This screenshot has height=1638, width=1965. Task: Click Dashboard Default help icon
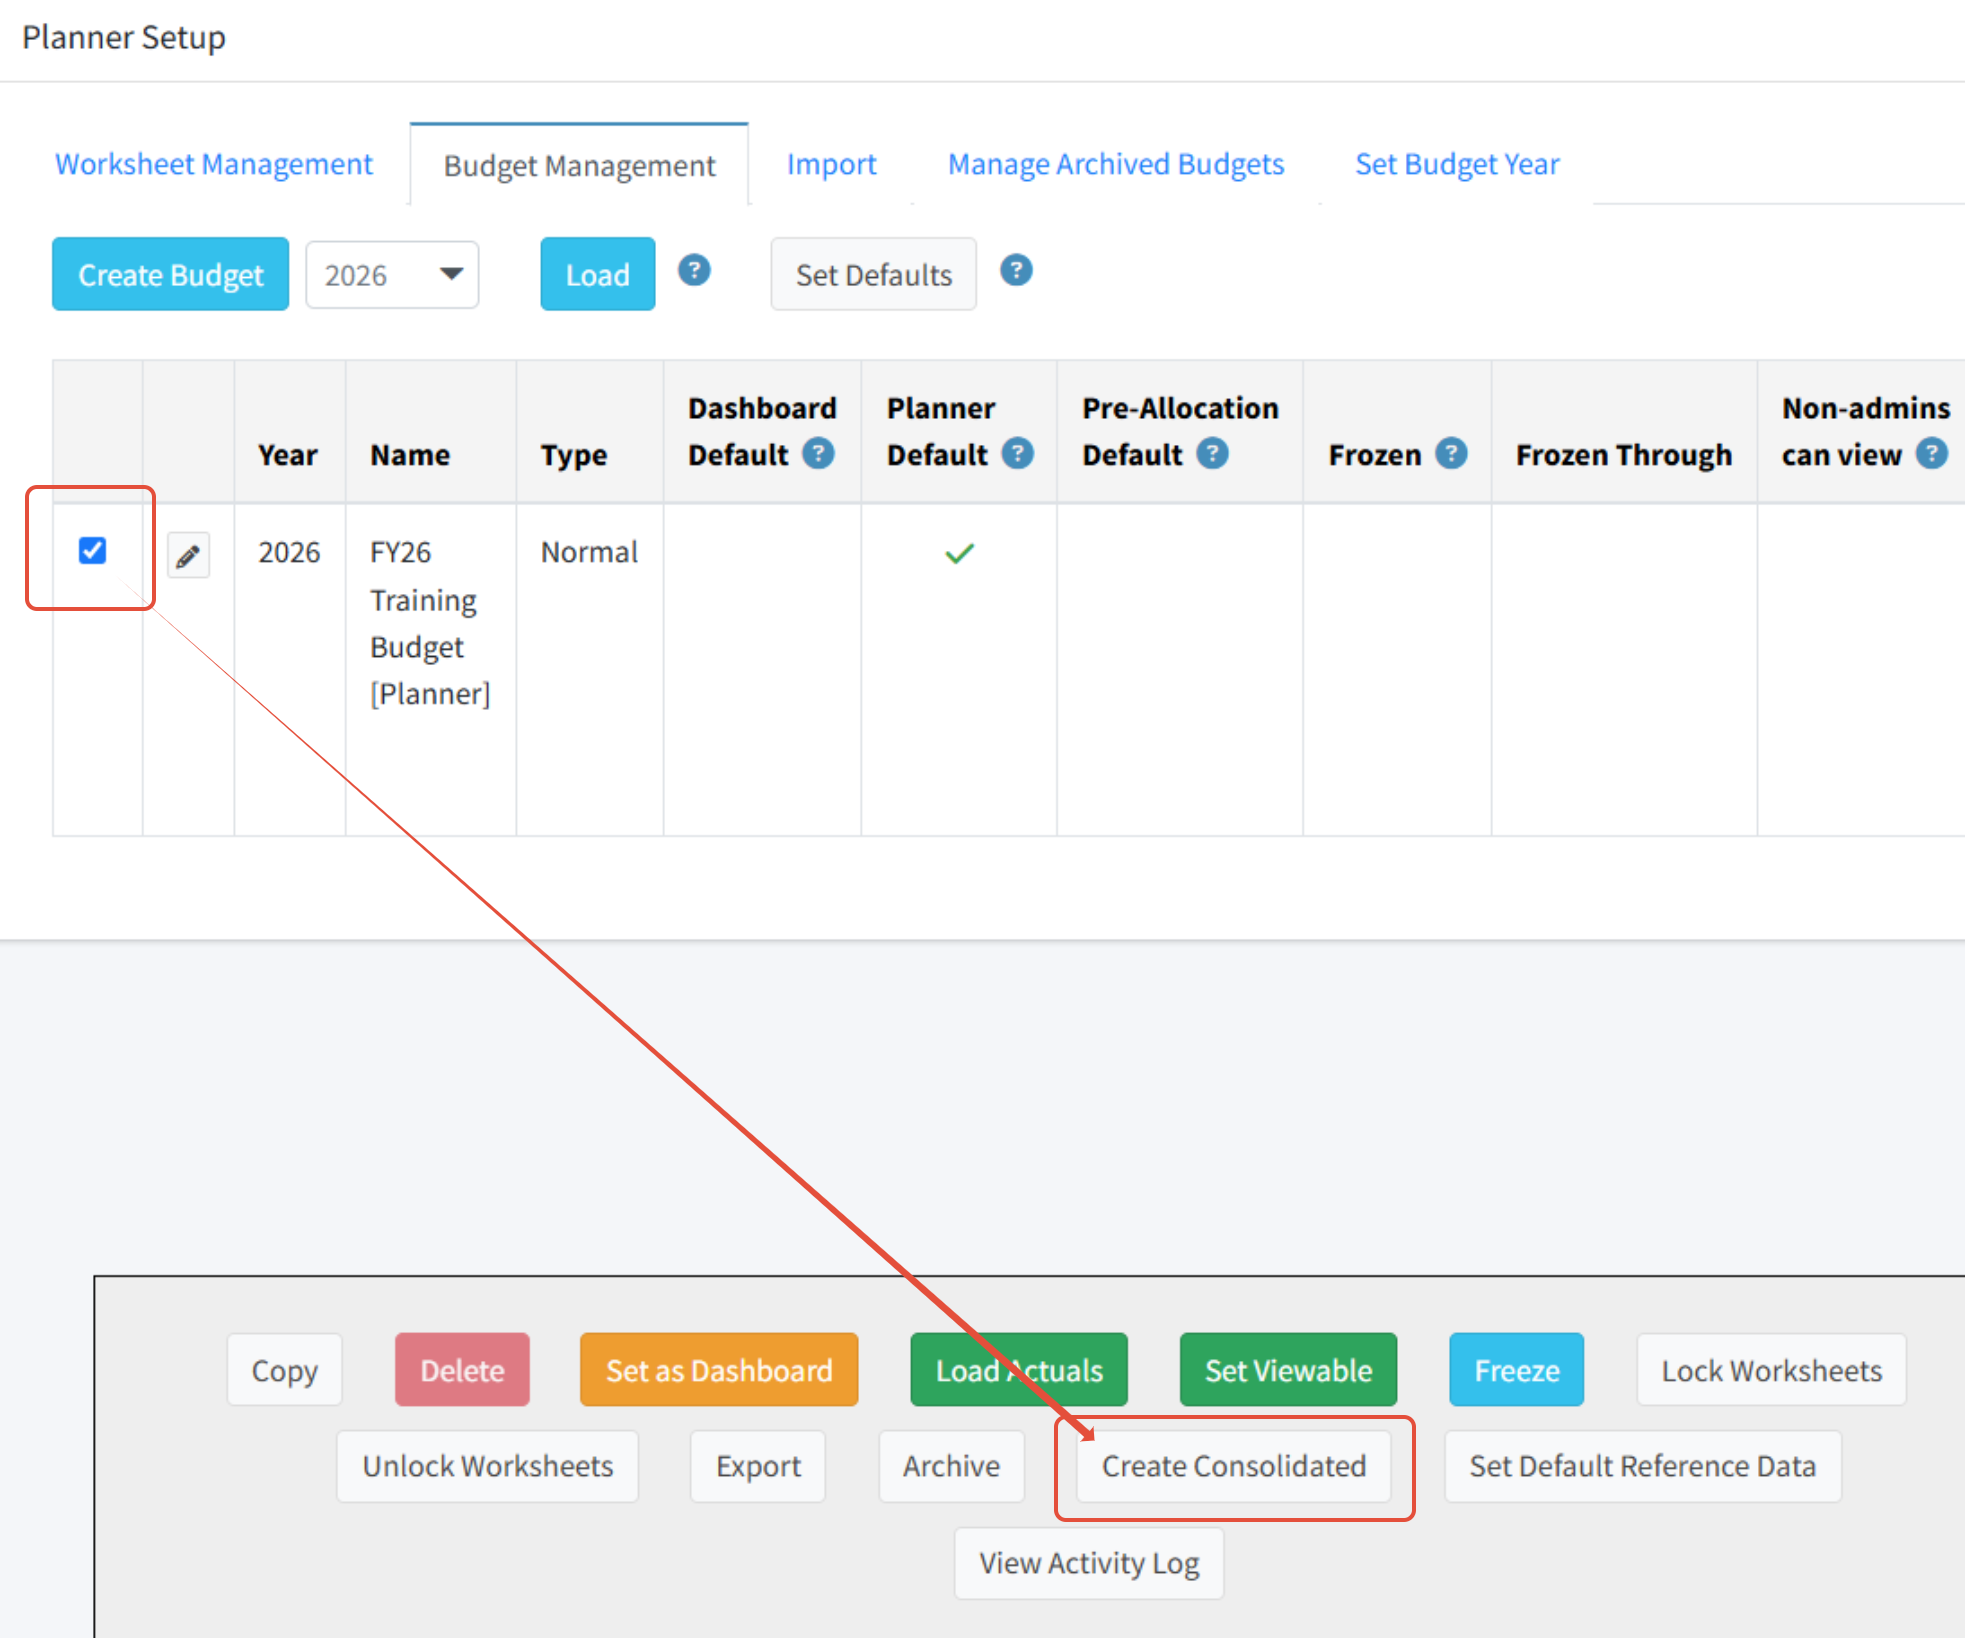tap(818, 454)
